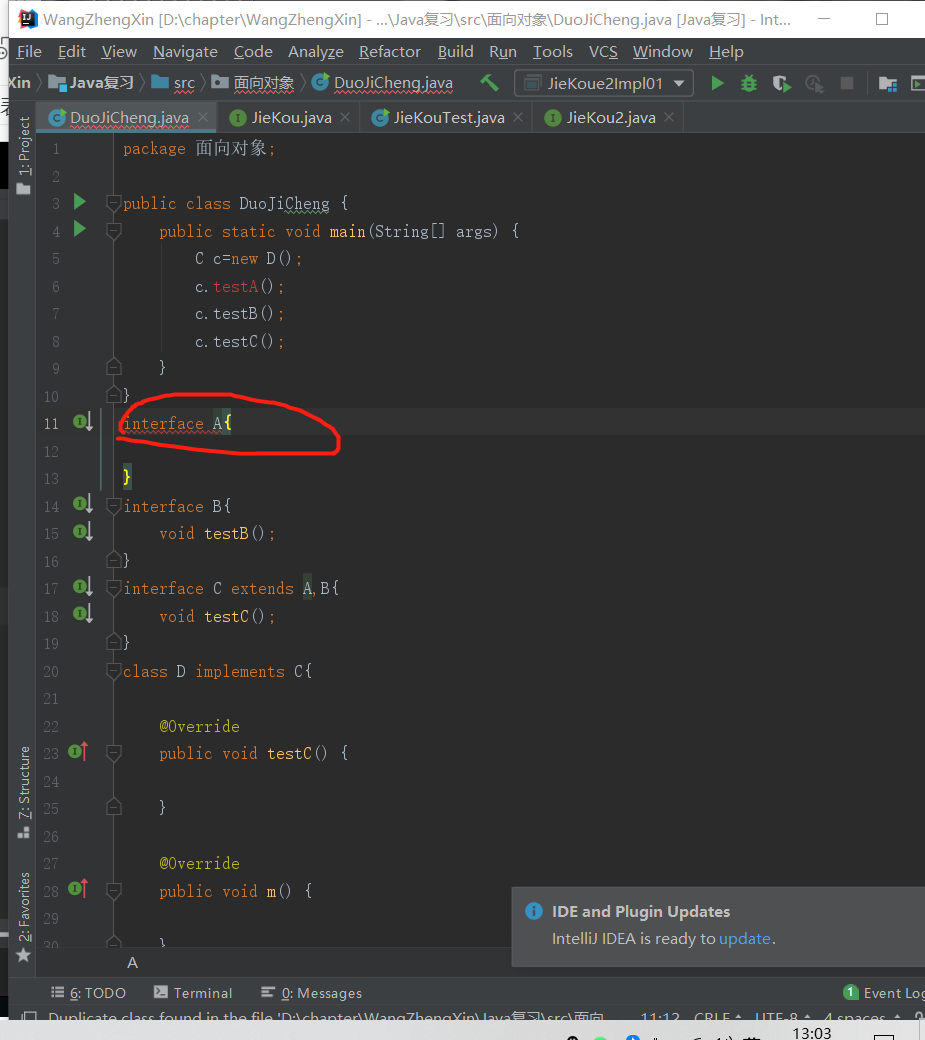Click the update link in notification
This screenshot has width=925, height=1040.
point(745,939)
